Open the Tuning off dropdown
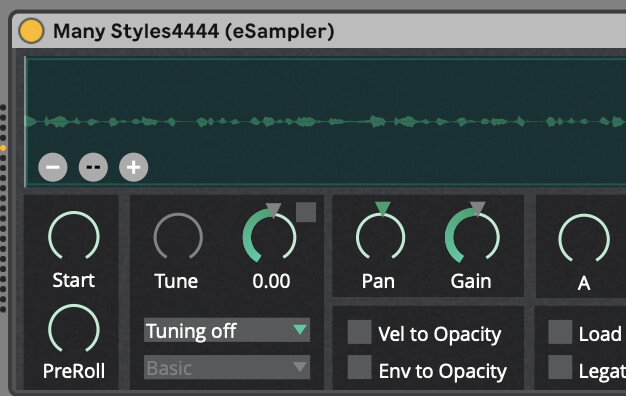The height and width of the screenshot is (396, 626). click(227, 330)
